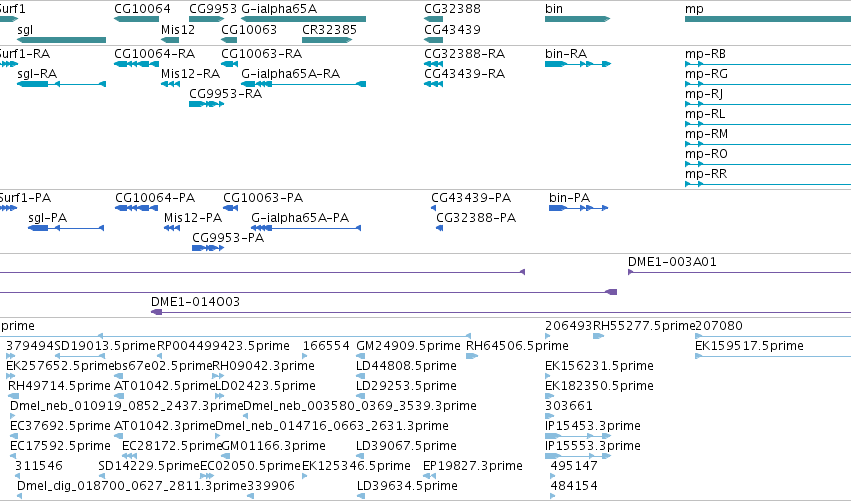Viewport: 851px width, 501px height.
Task: Select transcript sgl-RA
Action: pos(61,84)
